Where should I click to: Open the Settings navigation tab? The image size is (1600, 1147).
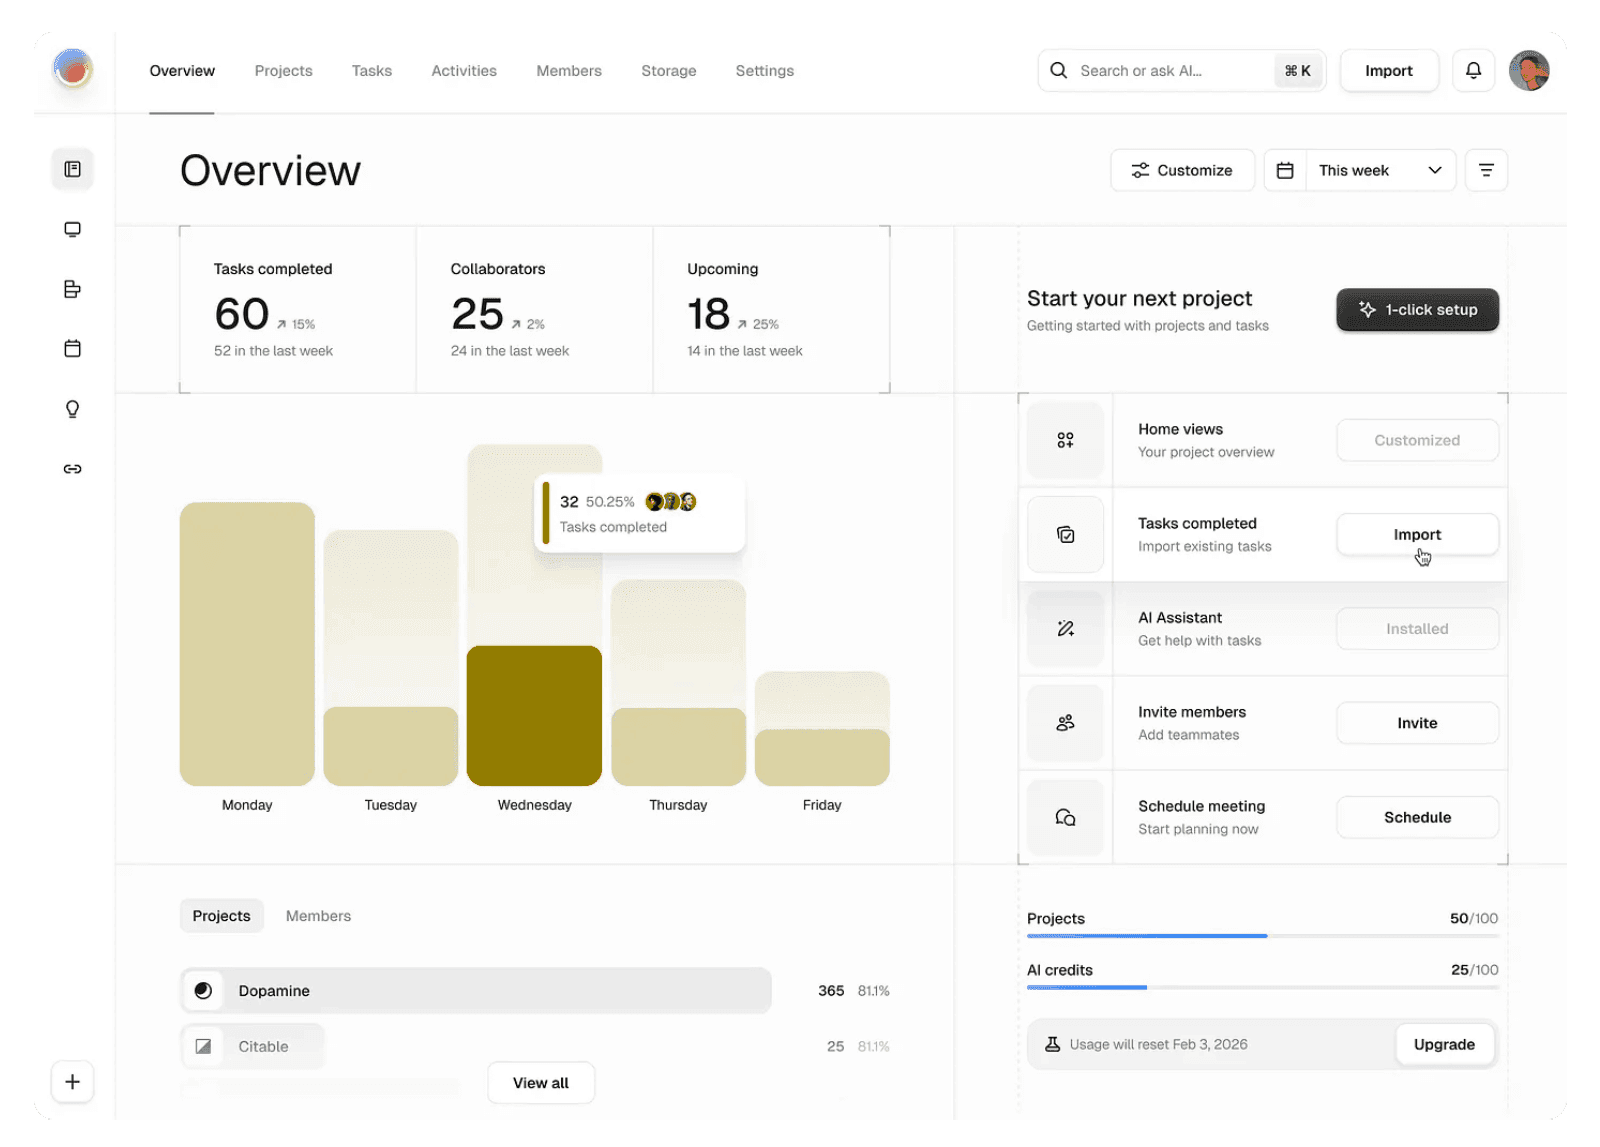point(764,71)
